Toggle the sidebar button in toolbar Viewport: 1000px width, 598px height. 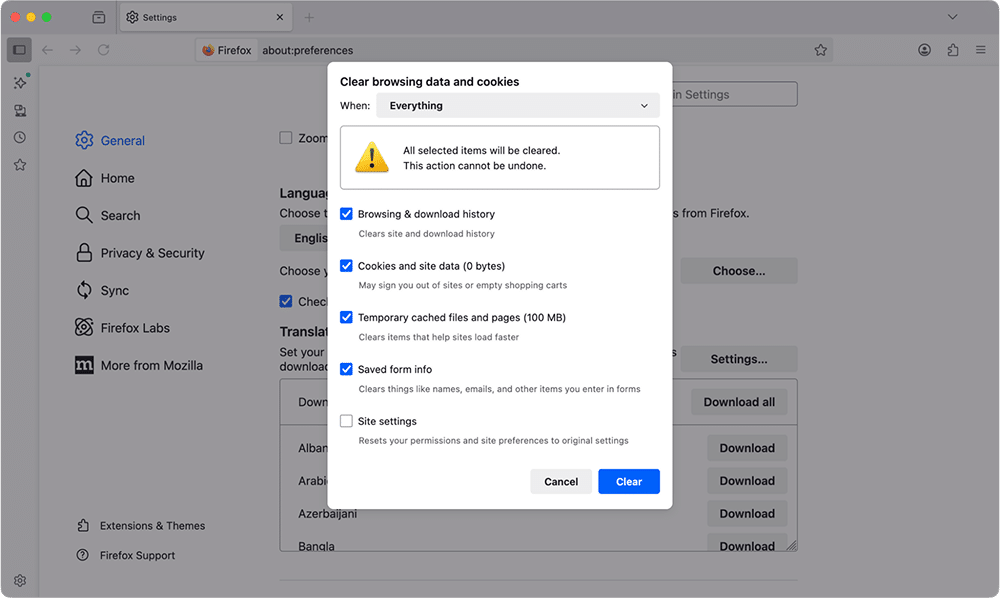pos(19,50)
